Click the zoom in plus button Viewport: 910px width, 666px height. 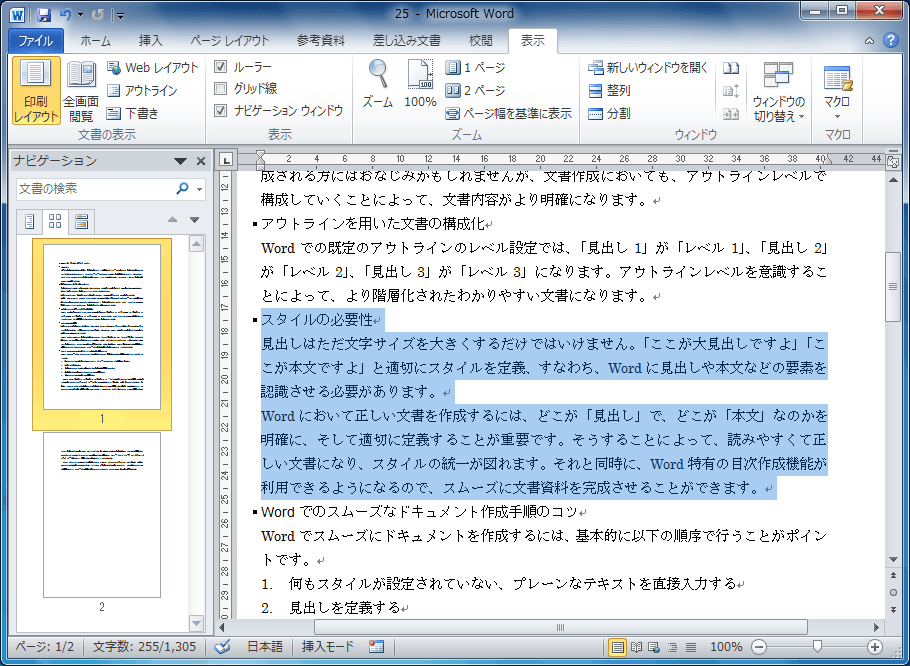[x=875, y=647]
